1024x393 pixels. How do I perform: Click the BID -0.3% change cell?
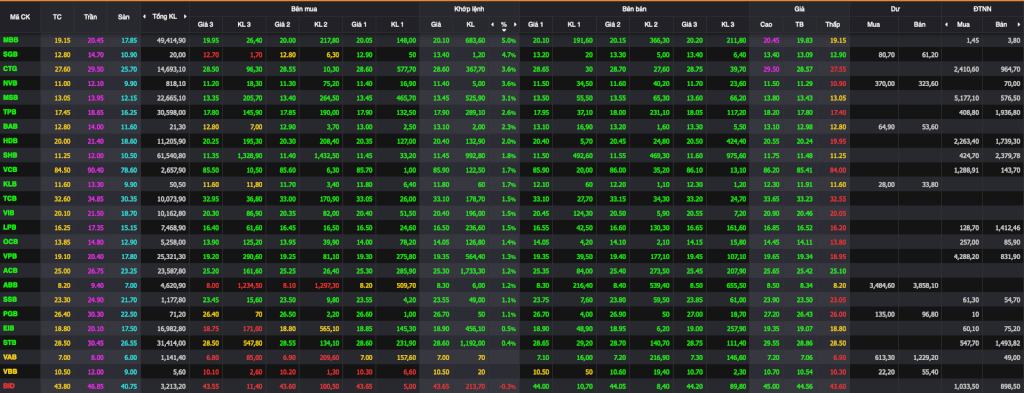tap(507, 385)
